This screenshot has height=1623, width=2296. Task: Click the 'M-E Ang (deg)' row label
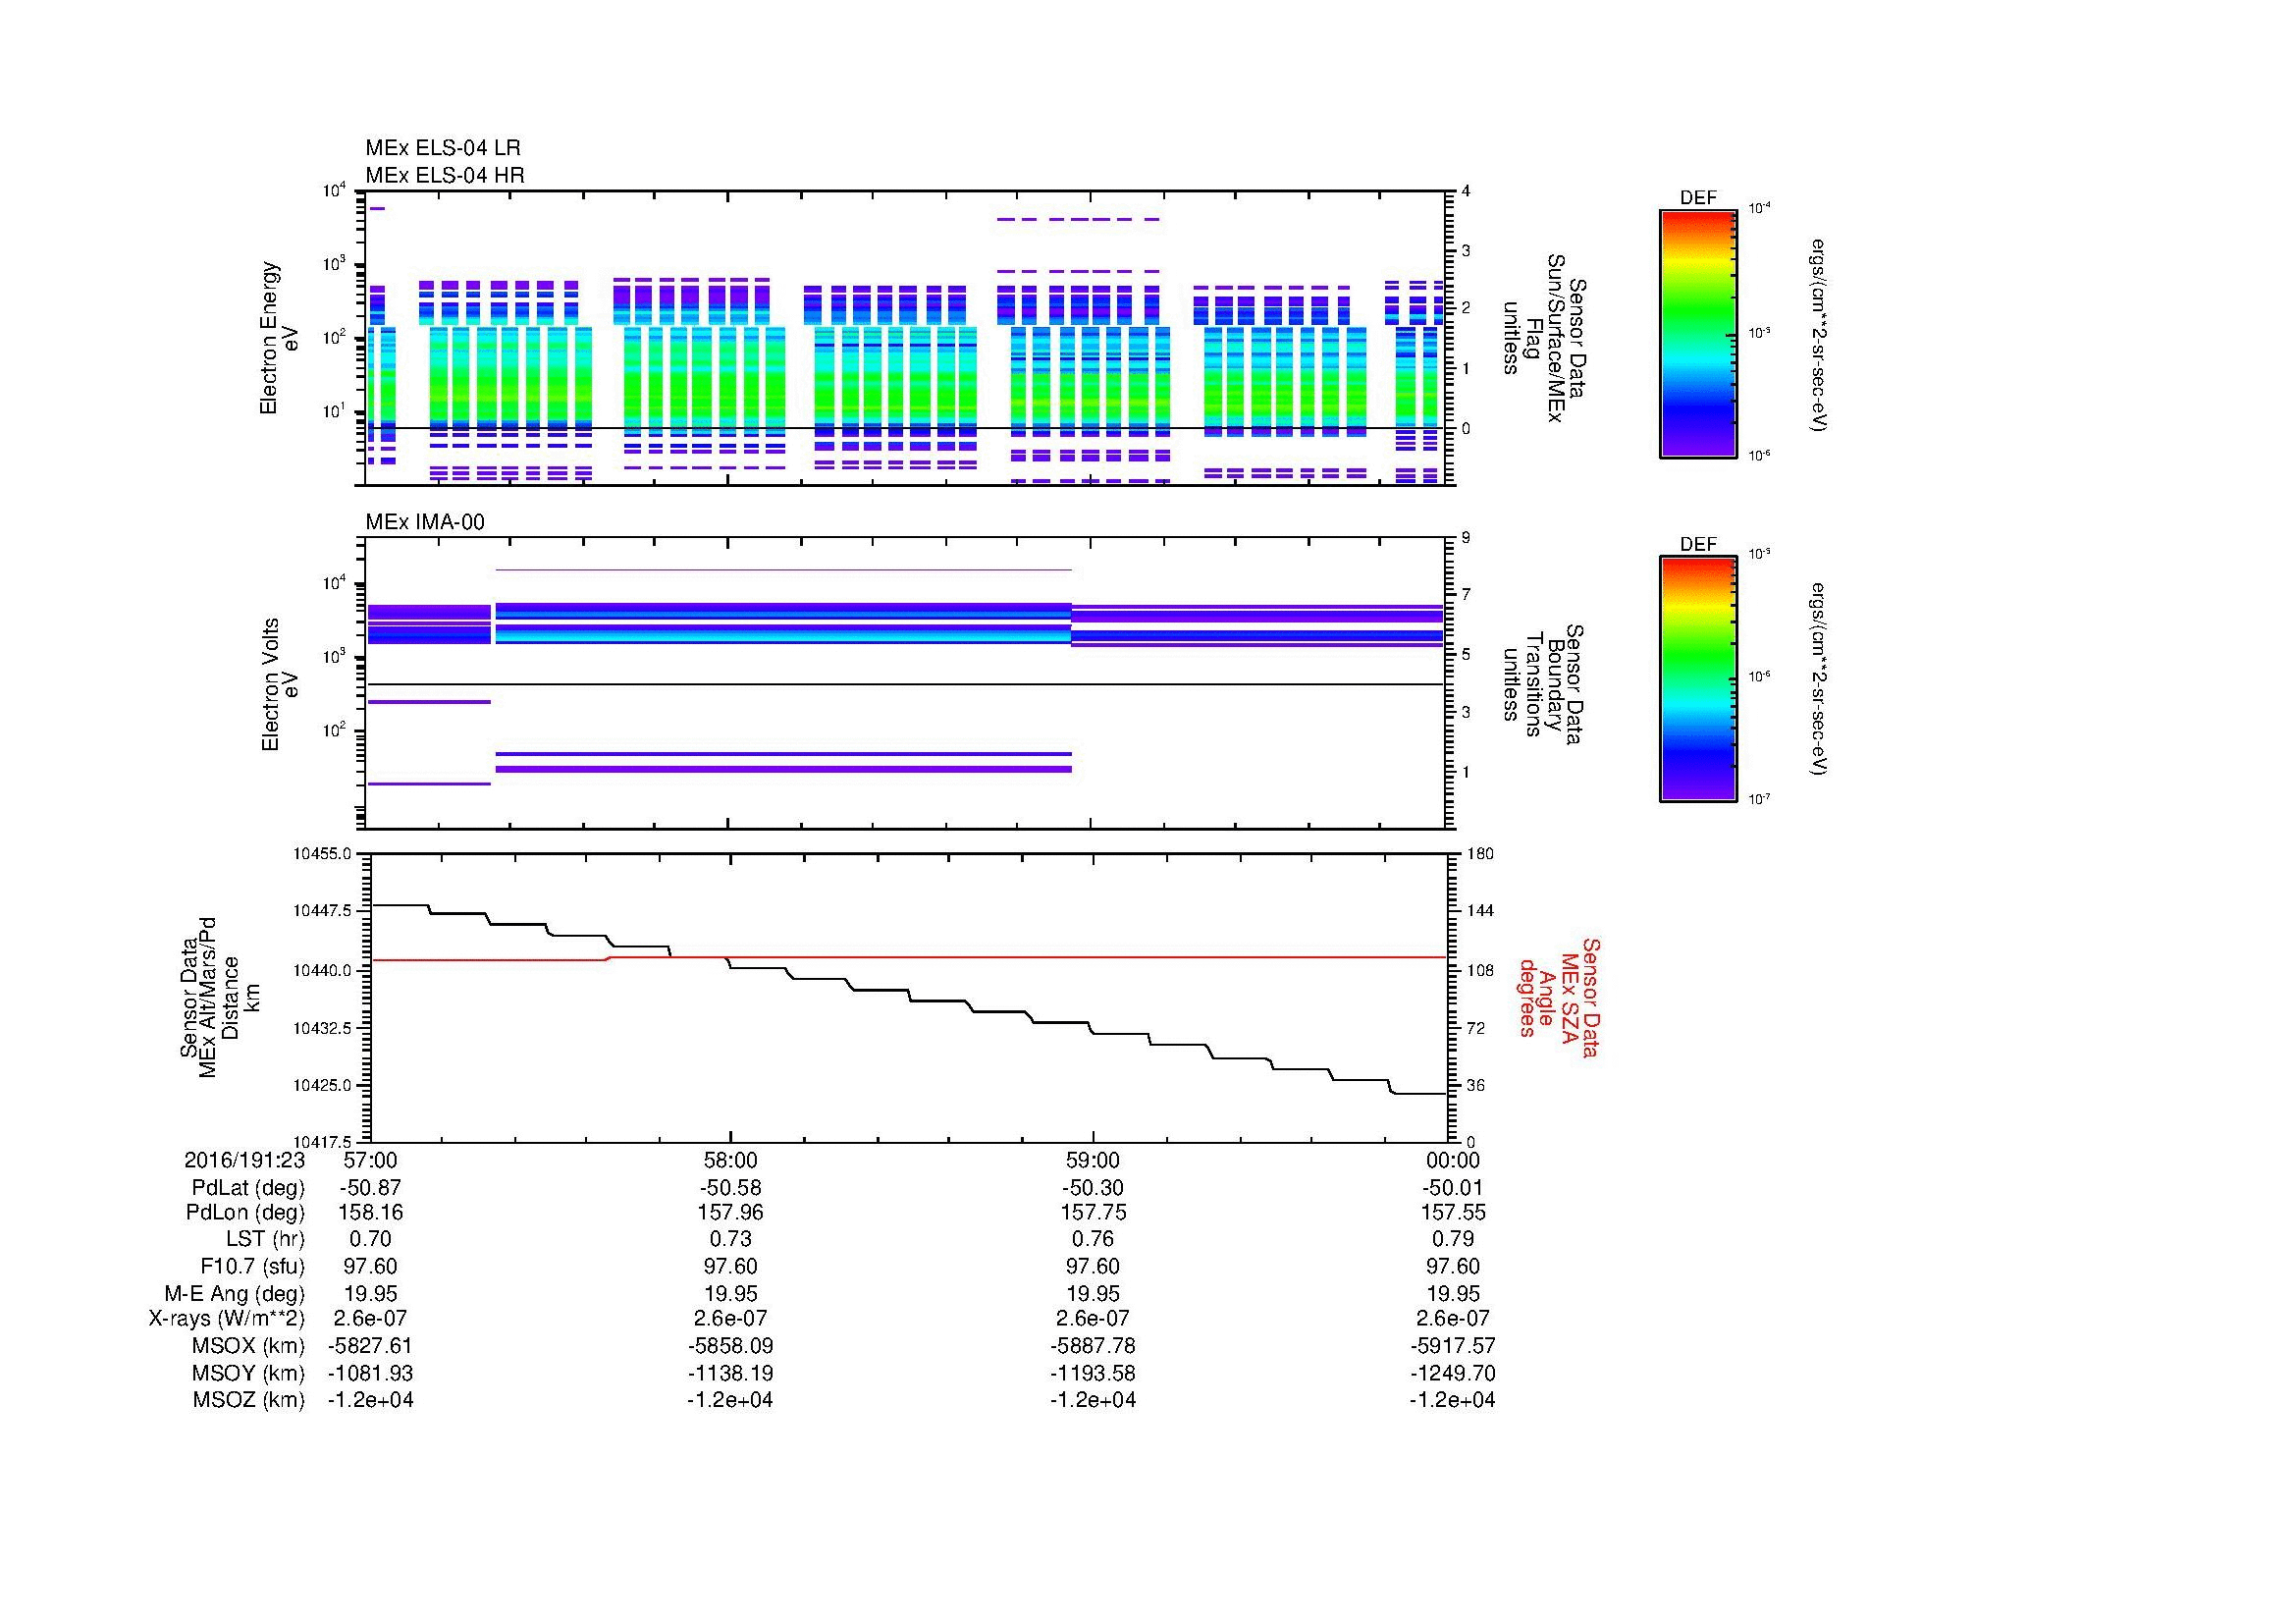click(234, 1293)
